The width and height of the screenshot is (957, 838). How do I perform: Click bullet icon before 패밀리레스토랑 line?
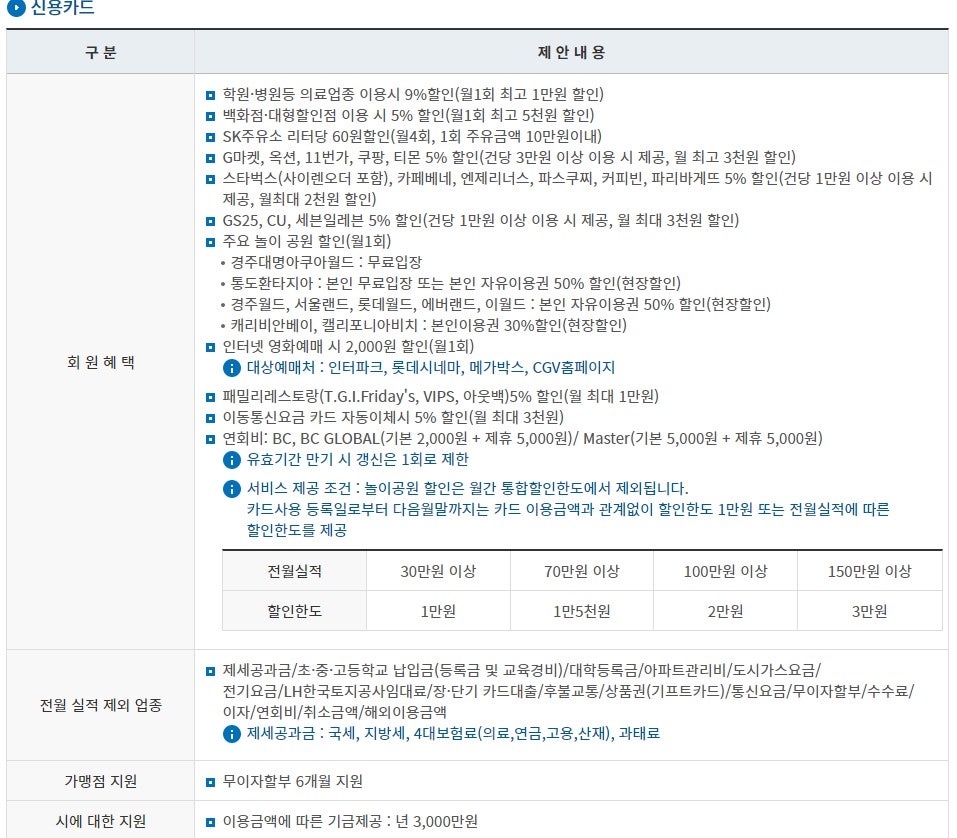pyautogui.click(x=211, y=397)
